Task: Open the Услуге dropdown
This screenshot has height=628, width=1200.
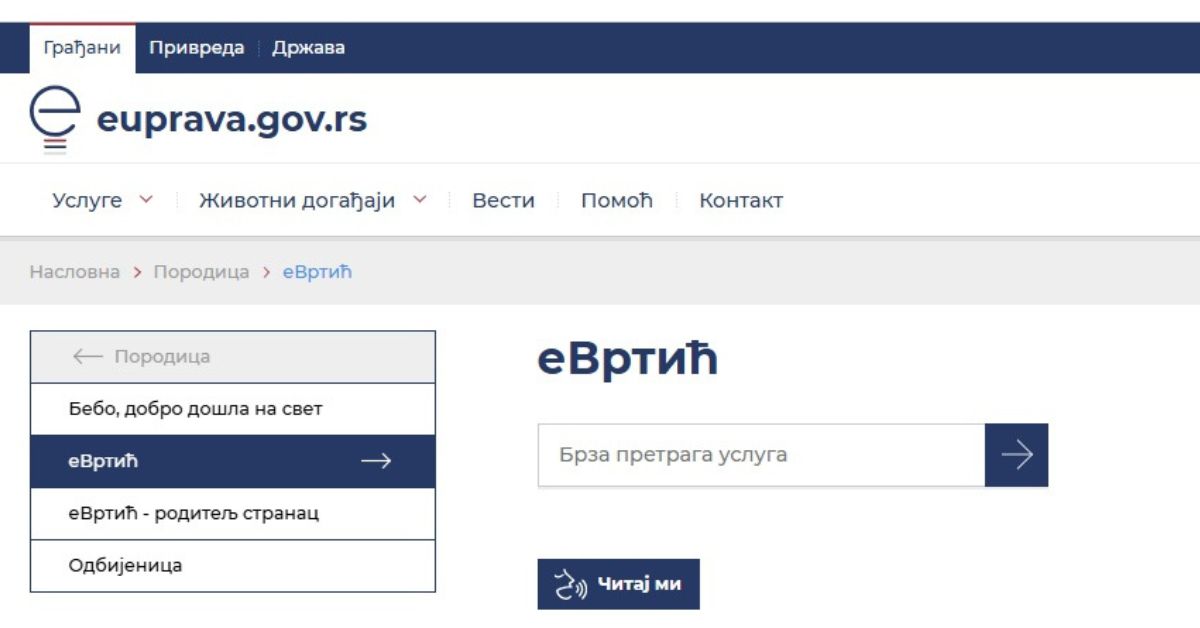Action: (89, 200)
